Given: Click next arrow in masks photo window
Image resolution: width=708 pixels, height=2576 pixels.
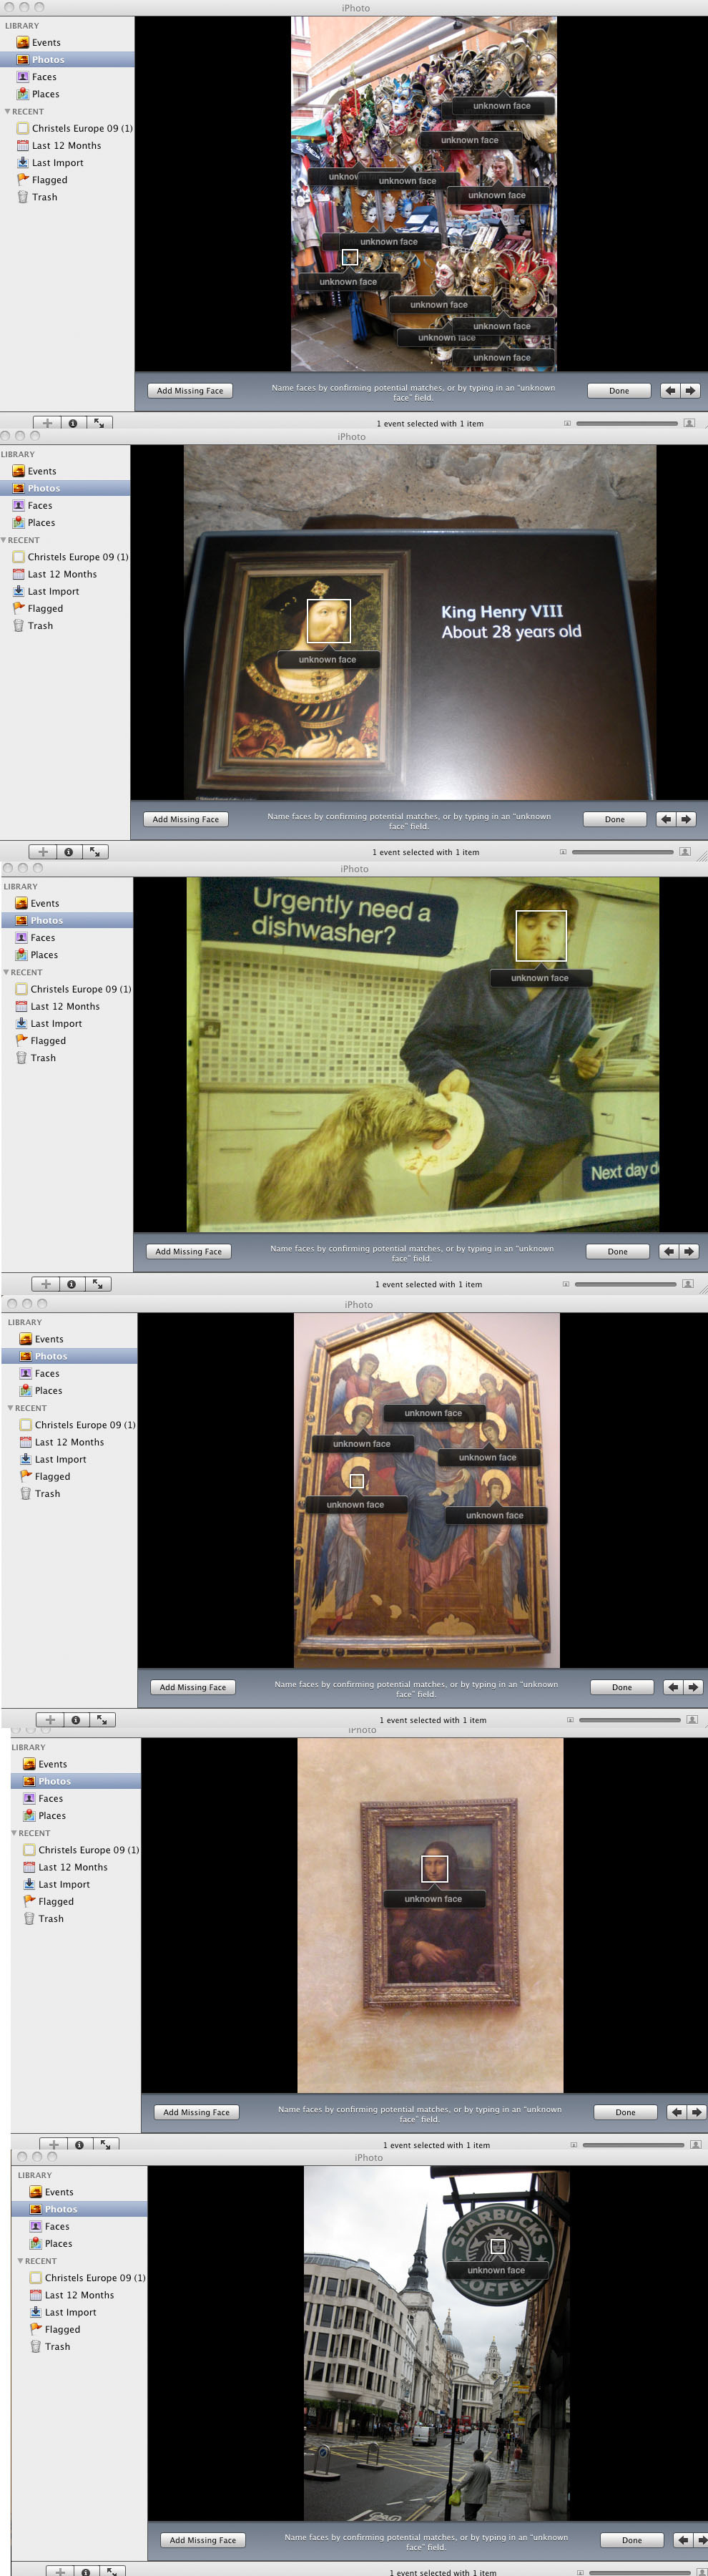Looking at the screenshot, I should point(690,391).
